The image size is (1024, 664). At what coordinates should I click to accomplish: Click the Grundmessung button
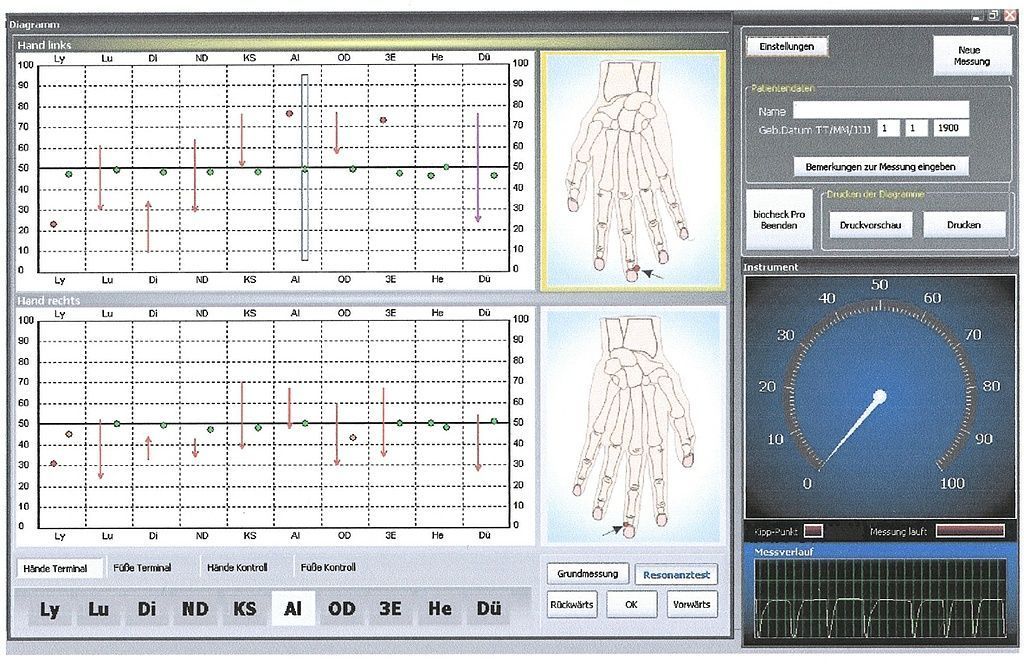click(588, 574)
